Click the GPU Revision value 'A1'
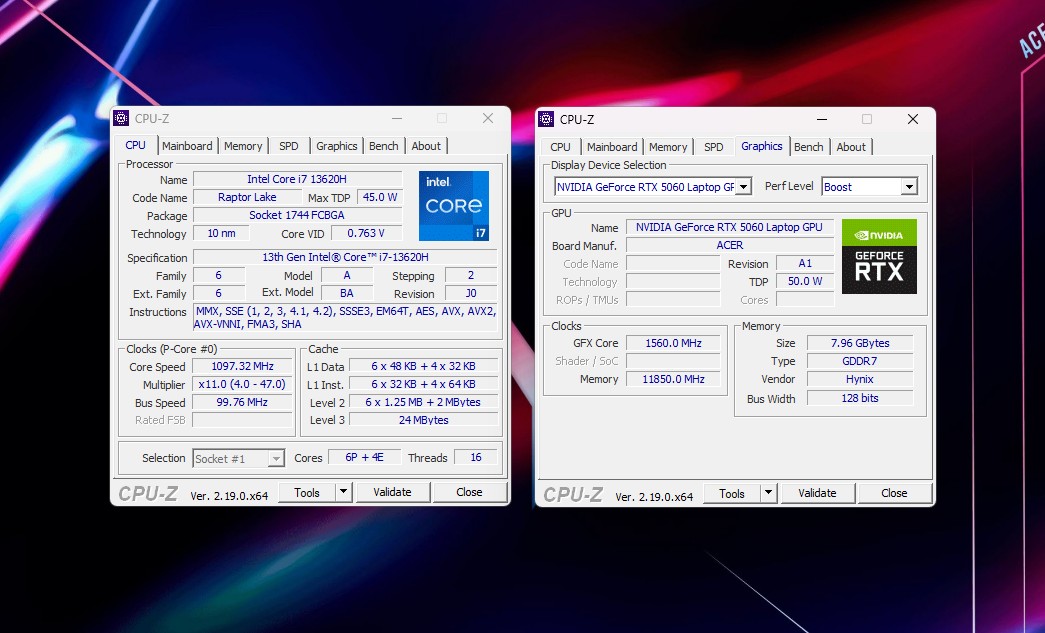The image size is (1045, 633). [805, 263]
